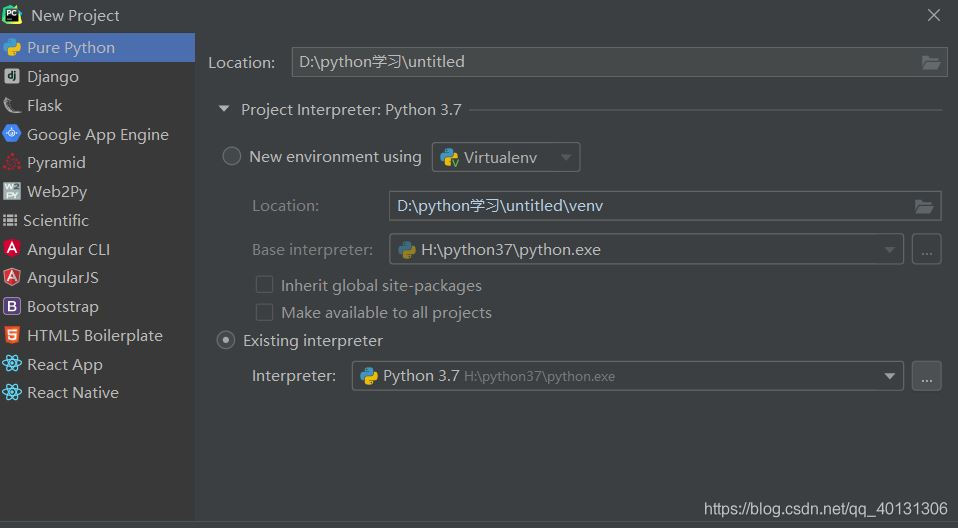Click ellipsis button beside Base interpreter
The height and width of the screenshot is (528, 958).
927,249
